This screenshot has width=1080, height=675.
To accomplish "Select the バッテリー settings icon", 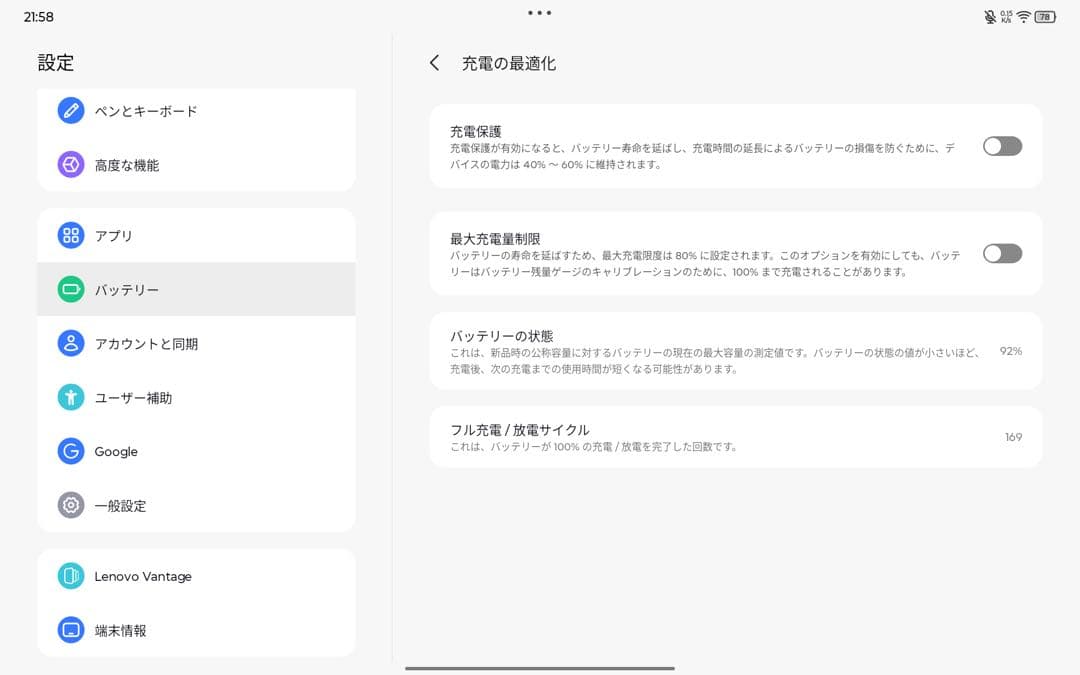I will pos(70,287).
